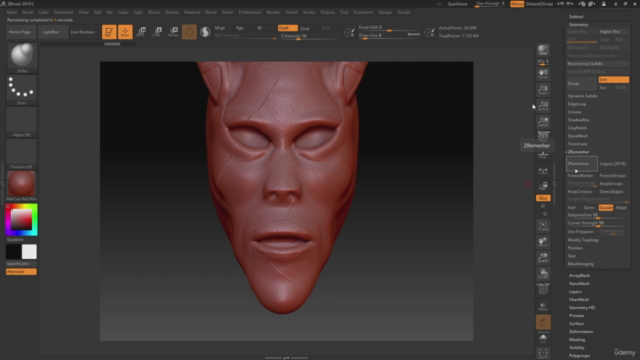
Task: Toggle the Rgb channel button
Action: pyautogui.click(x=240, y=28)
